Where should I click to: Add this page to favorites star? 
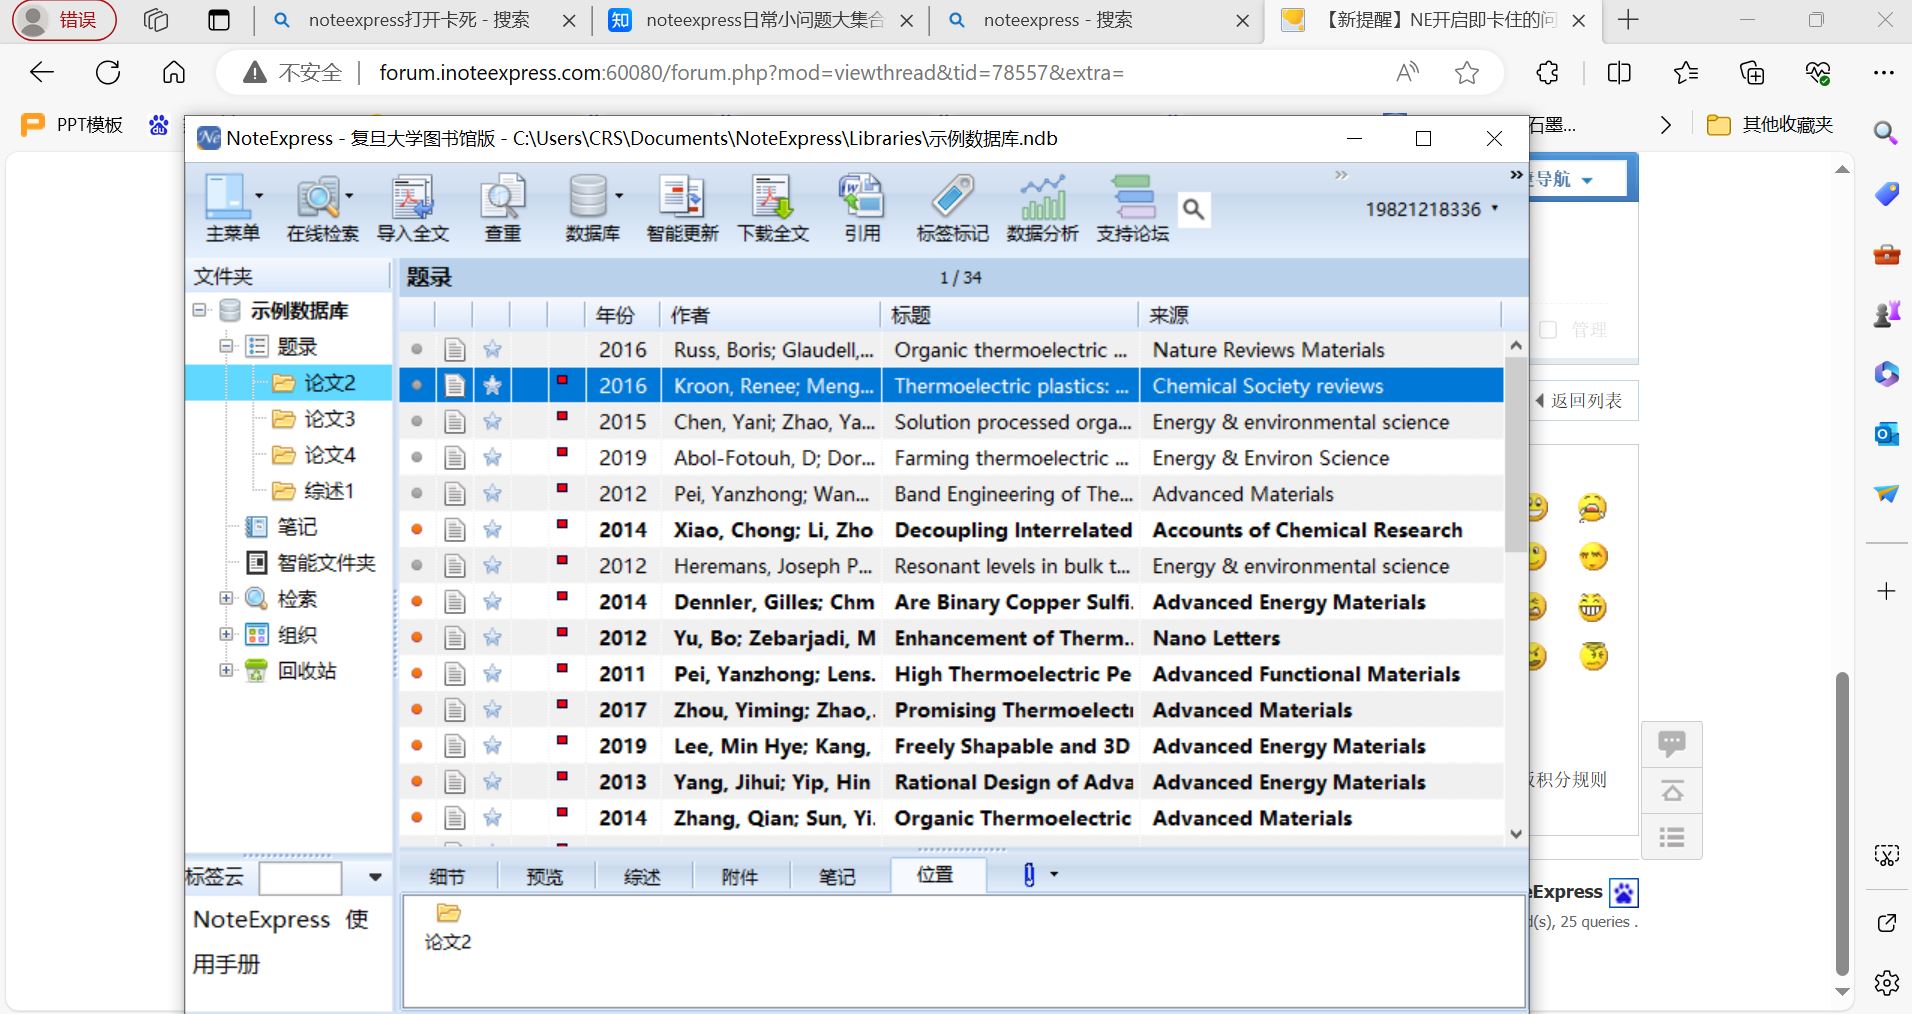click(1467, 72)
